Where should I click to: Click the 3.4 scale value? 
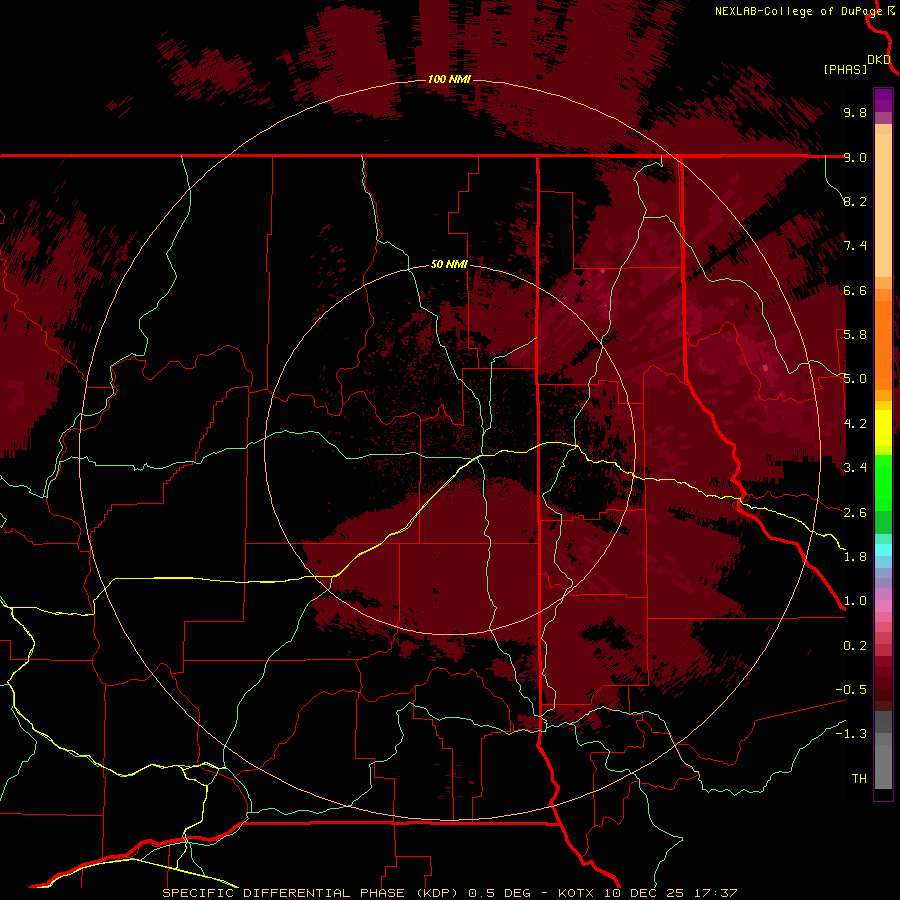tap(855, 468)
